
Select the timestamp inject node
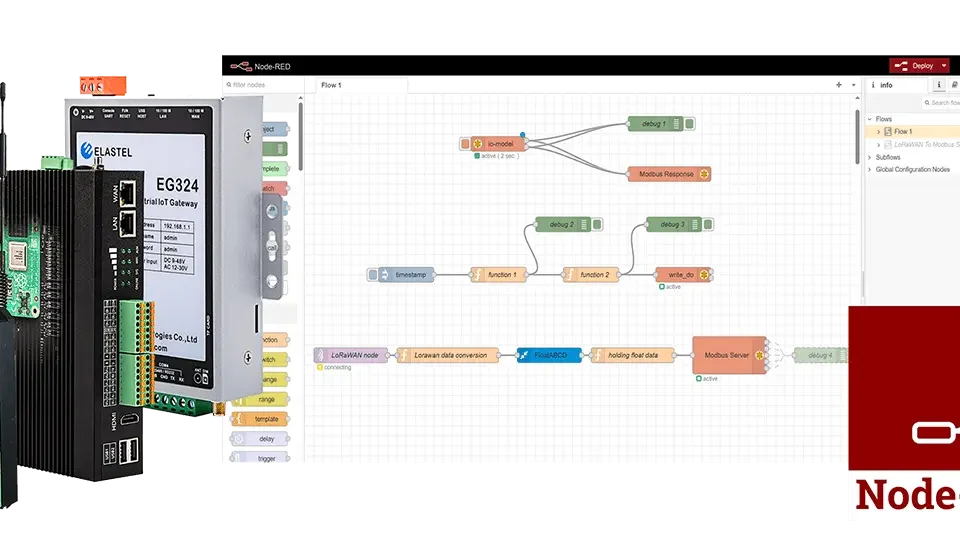406,275
